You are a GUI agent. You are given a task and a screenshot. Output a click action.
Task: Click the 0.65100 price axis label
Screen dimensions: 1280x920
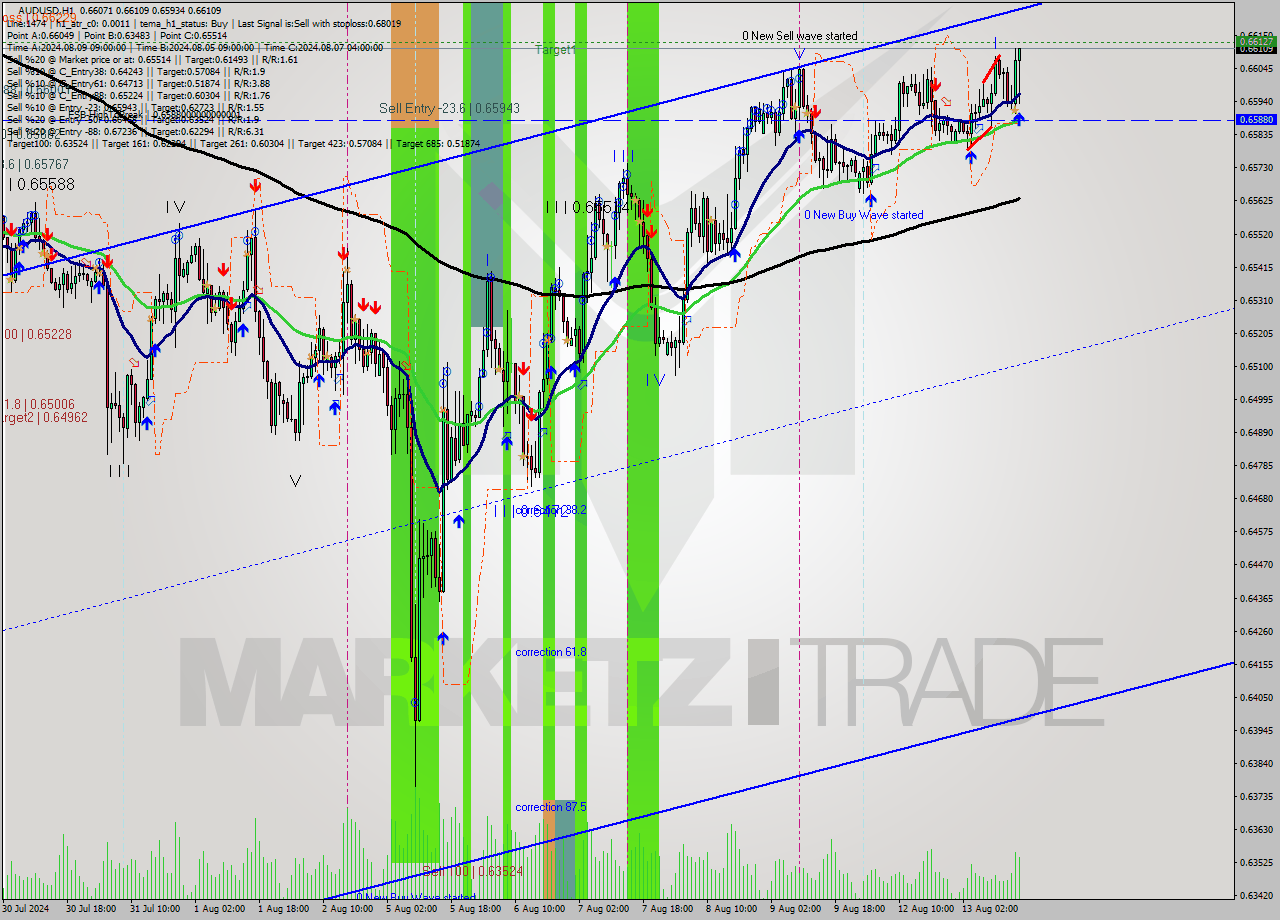[x=1257, y=367]
